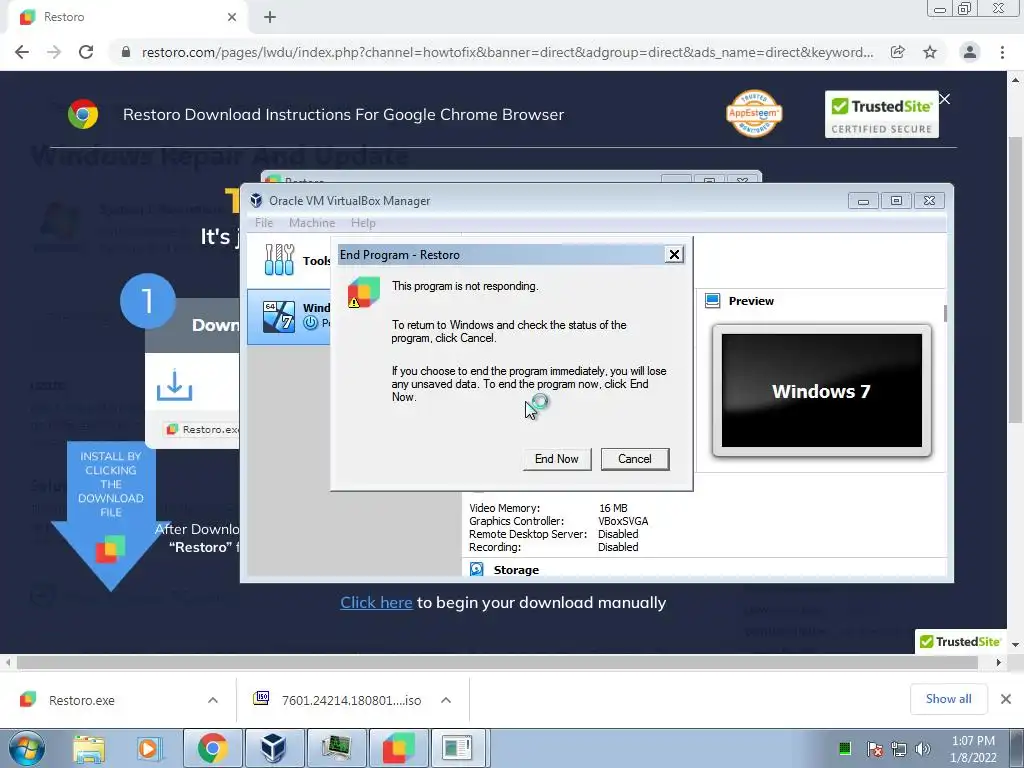The height and width of the screenshot is (768, 1024).
Task: Click the scroll down arrow of page
Action: [1015, 645]
